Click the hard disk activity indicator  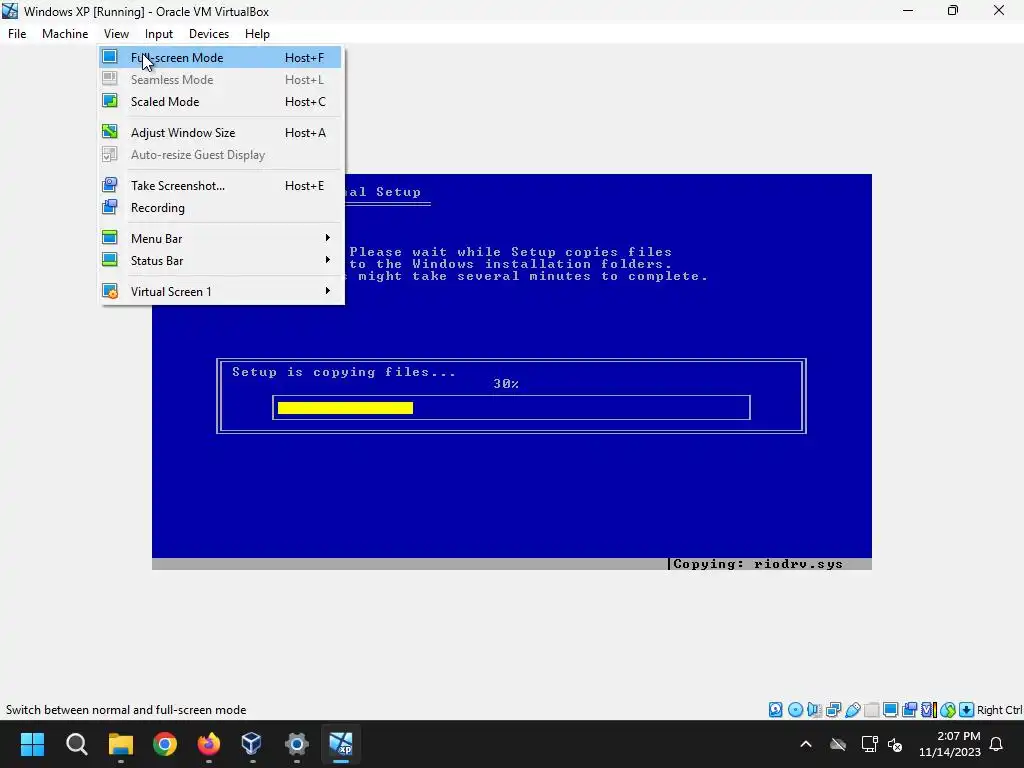click(776, 710)
